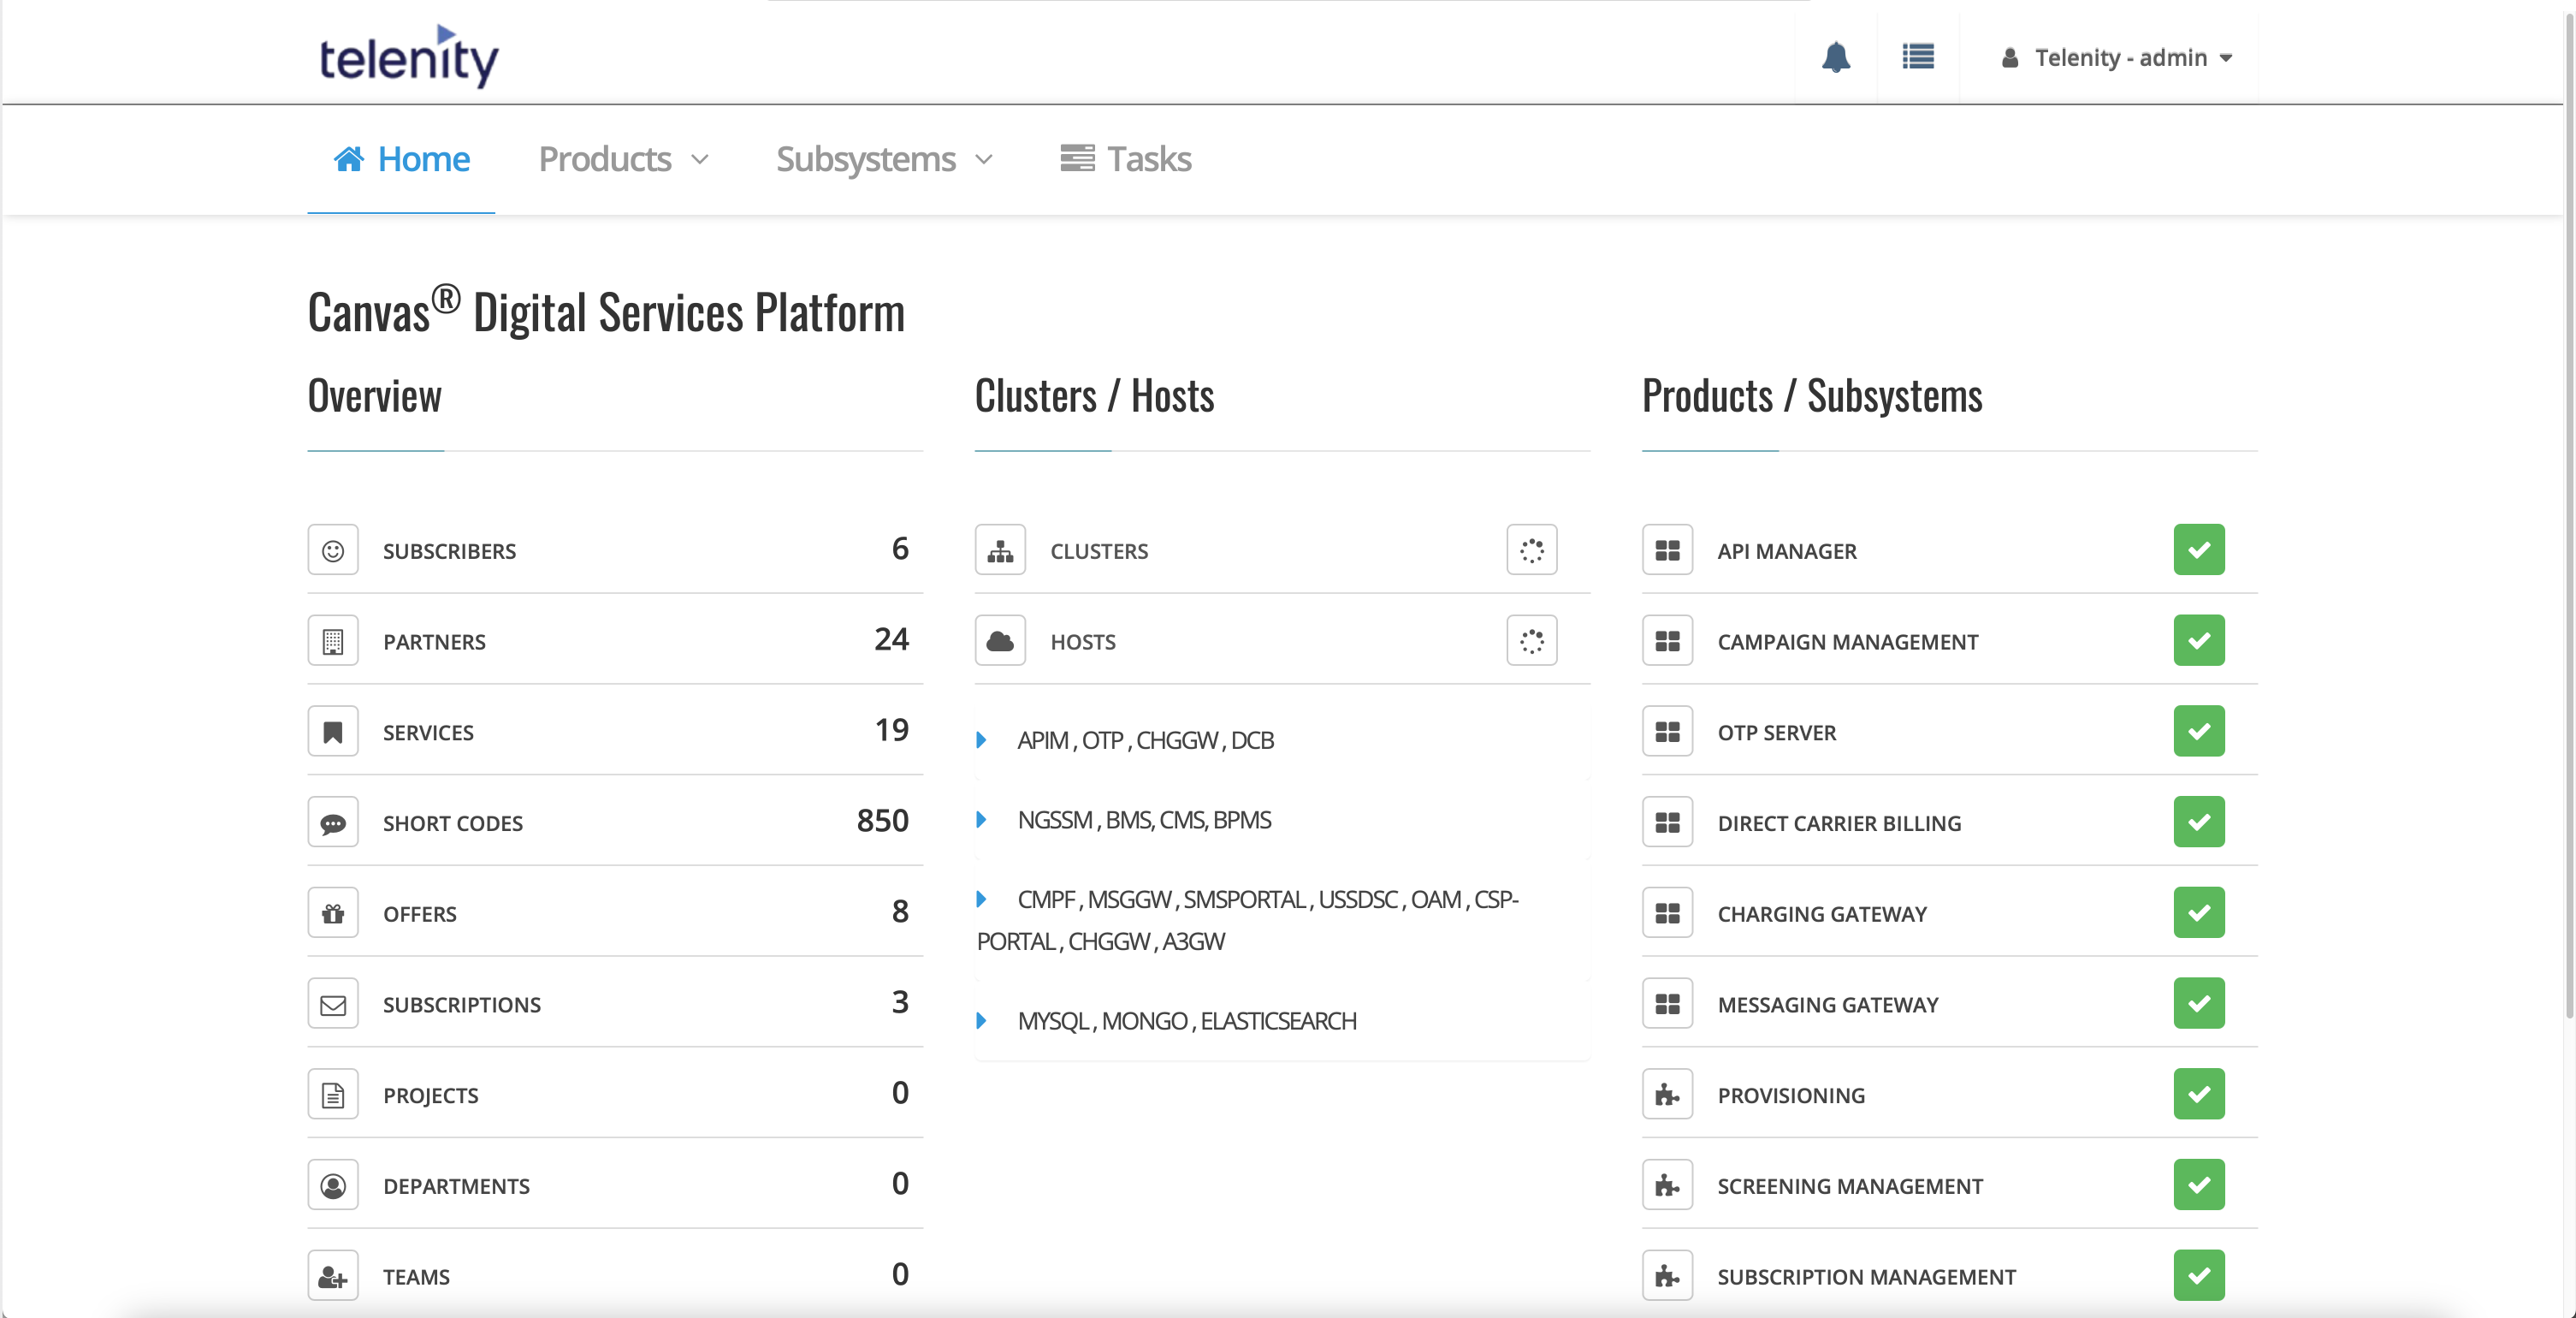The width and height of the screenshot is (2576, 1318).
Task: Click the Provisioning puzzle icon
Action: [1667, 1095]
